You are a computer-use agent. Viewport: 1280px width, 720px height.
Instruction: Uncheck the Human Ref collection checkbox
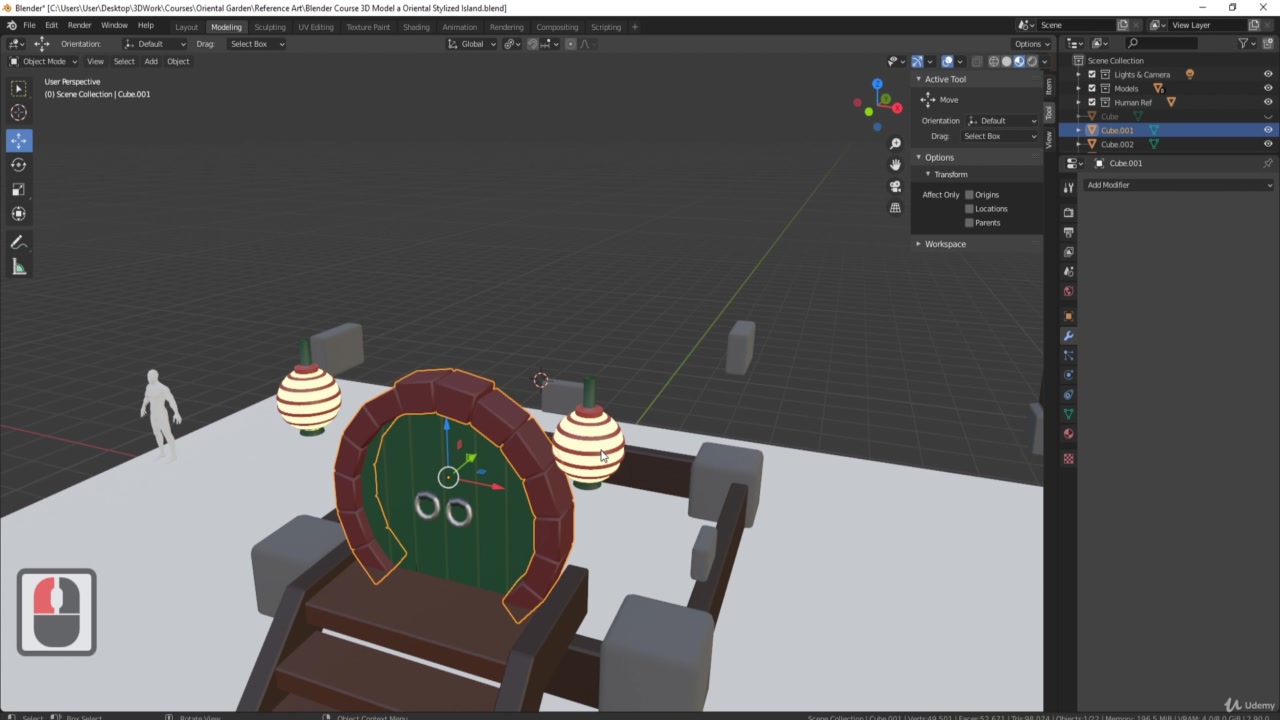coord(1092,102)
